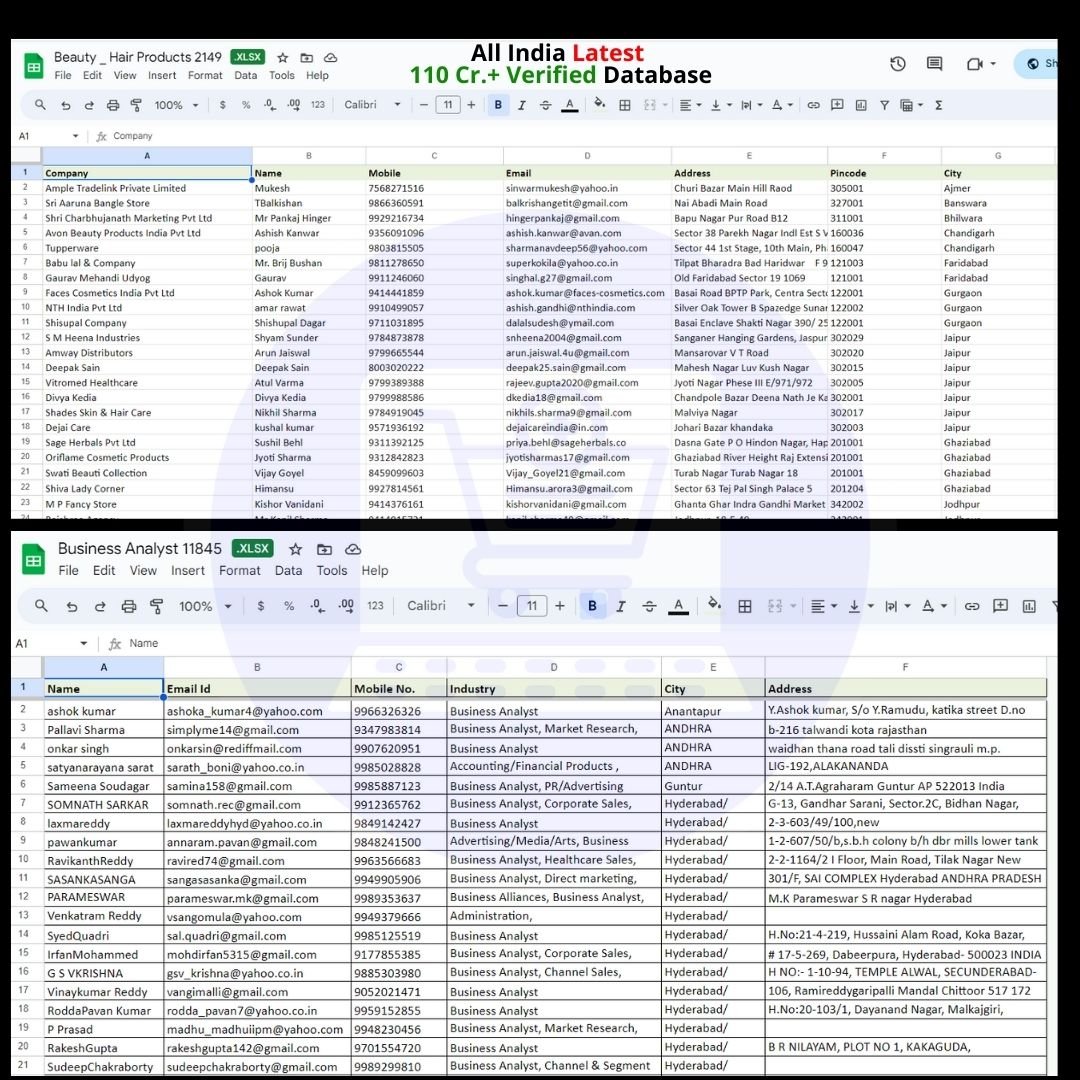Pick text color in Beauty Hair Products sheet

point(570,105)
